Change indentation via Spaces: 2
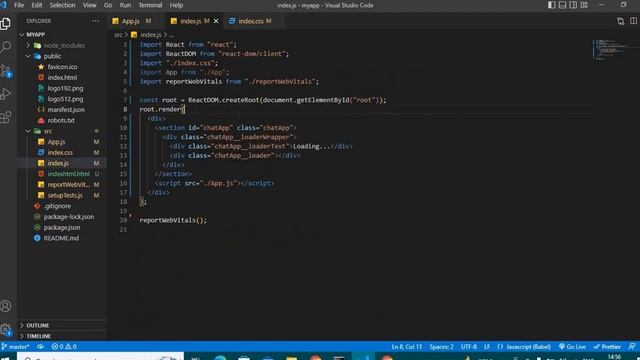The image size is (640, 360). pyautogui.click(x=441, y=347)
